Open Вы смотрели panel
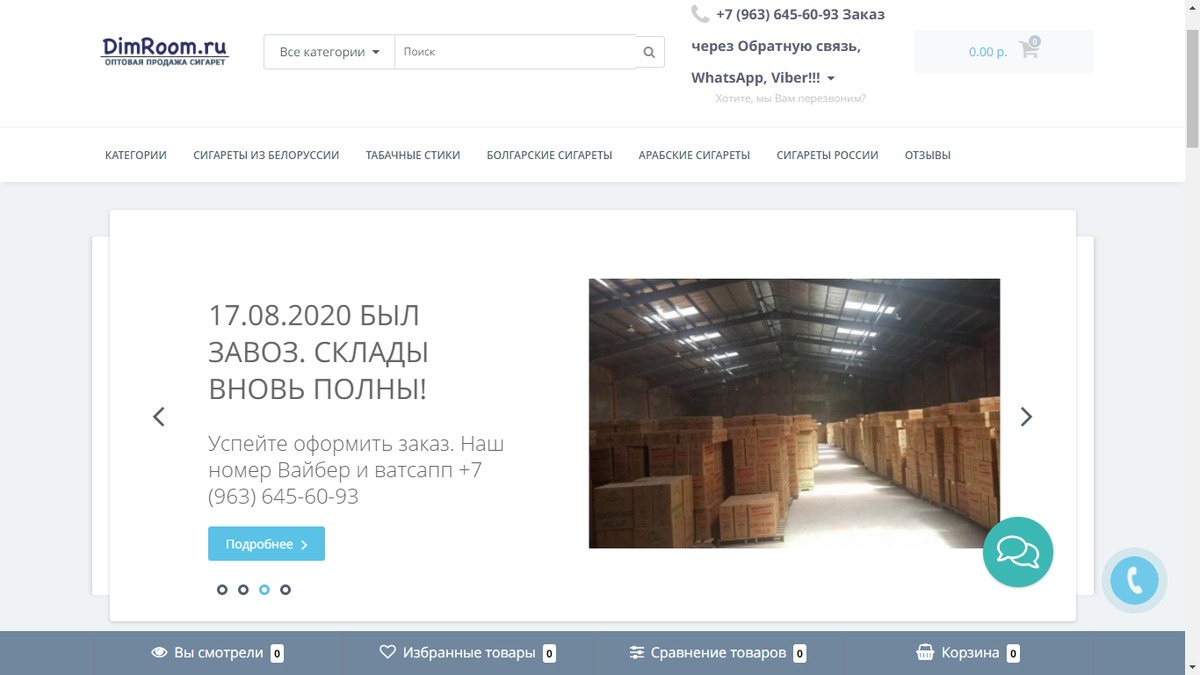The width and height of the screenshot is (1200, 675). click(x=218, y=653)
